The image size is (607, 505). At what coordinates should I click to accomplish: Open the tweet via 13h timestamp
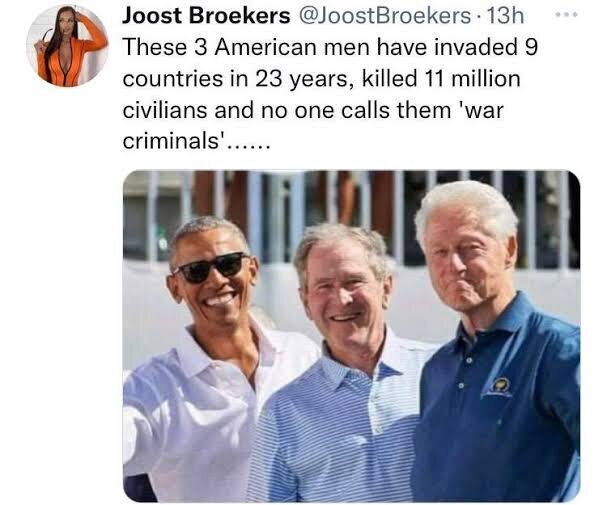[504, 16]
